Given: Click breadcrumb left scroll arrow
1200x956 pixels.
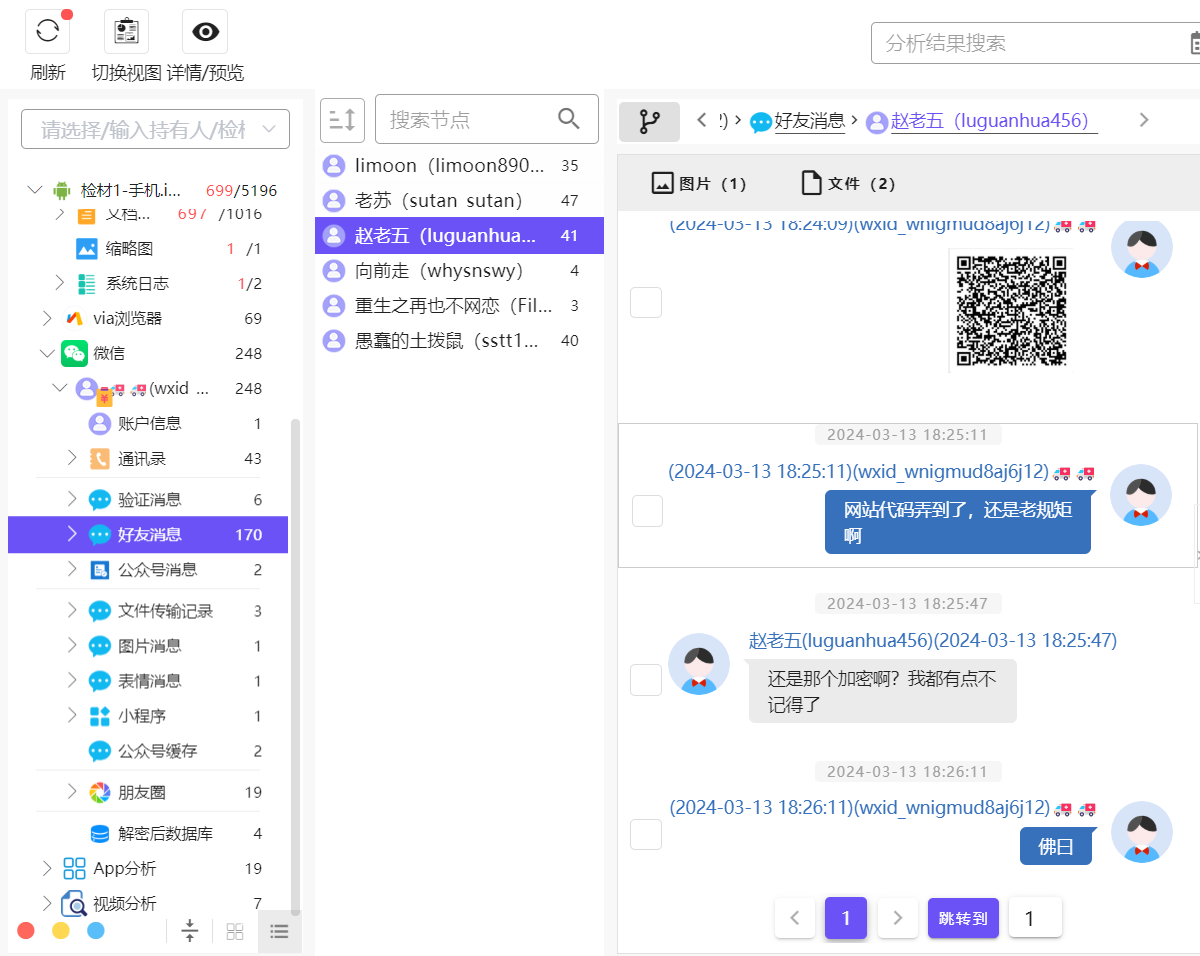Looking at the screenshot, I should tap(702, 120).
